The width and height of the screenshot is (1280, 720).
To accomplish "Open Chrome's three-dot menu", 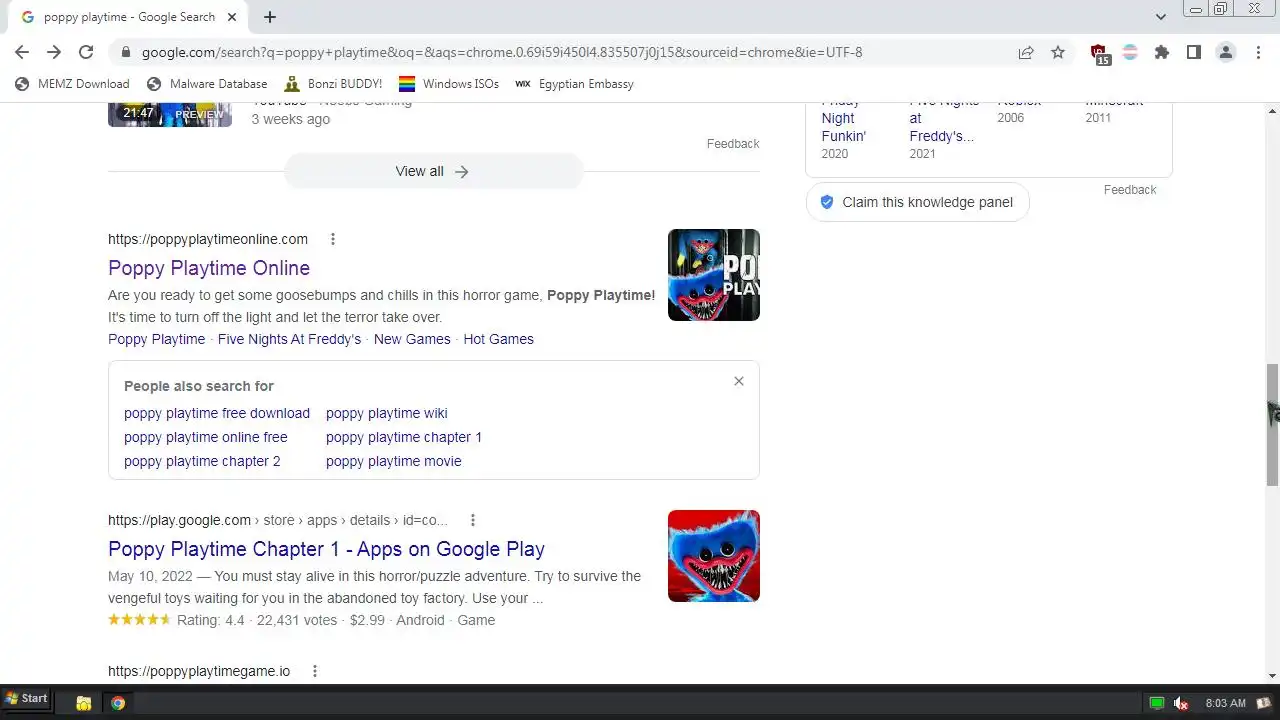I will tap(1258, 52).
